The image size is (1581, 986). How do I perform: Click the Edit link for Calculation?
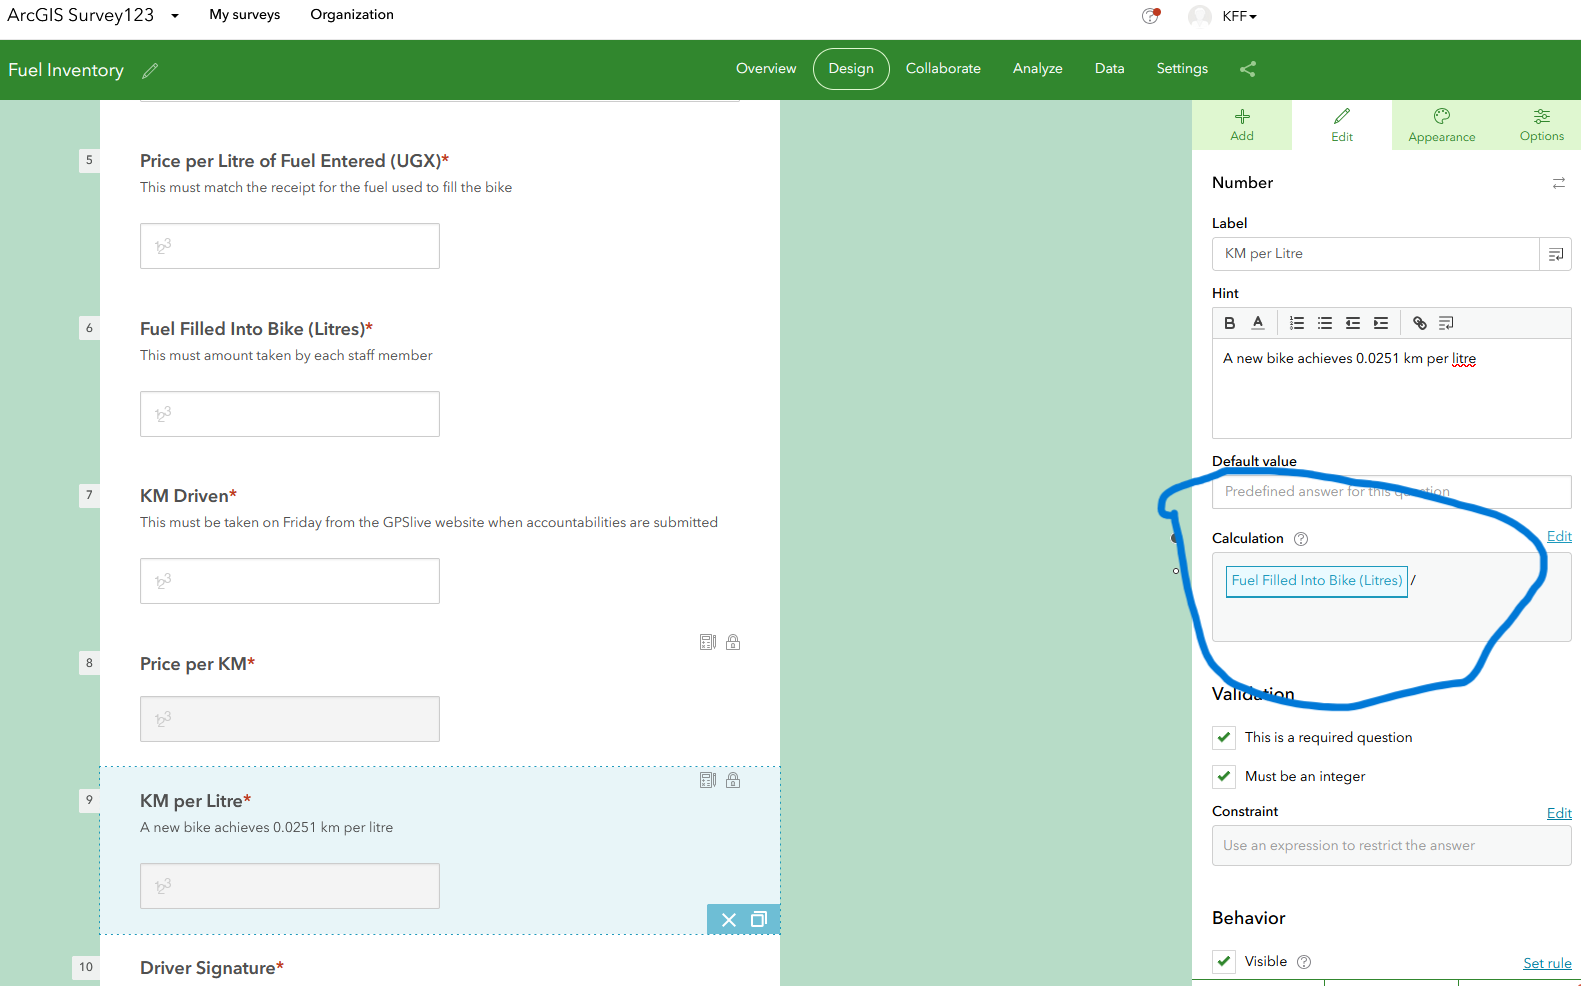pos(1559,537)
